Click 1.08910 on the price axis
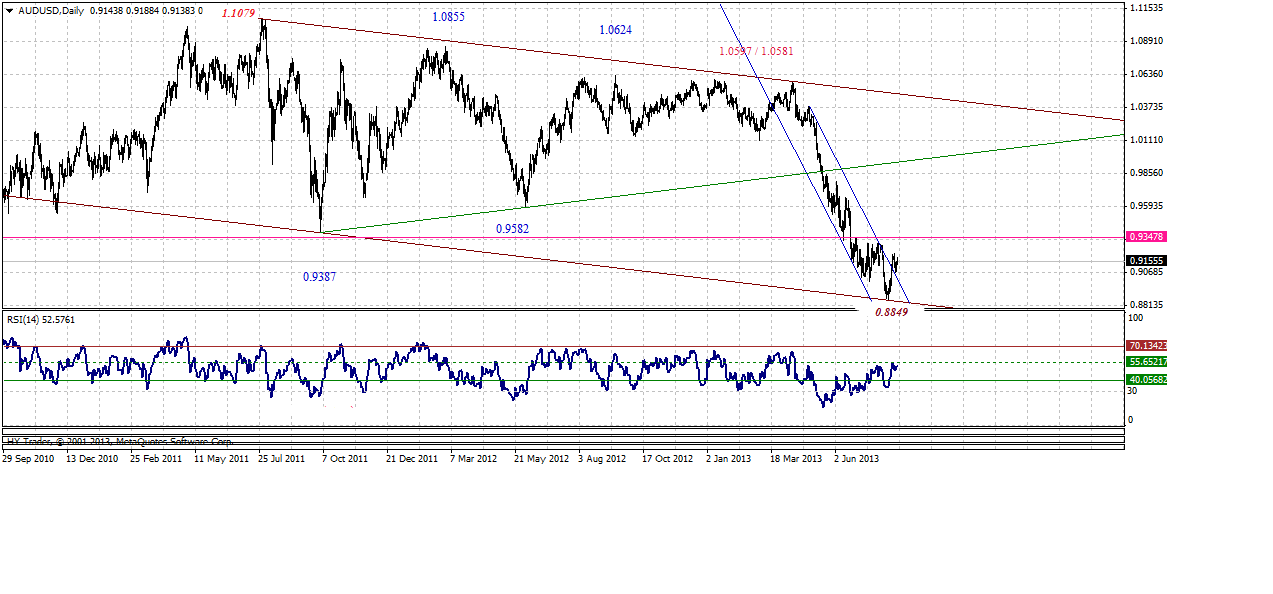 [1146, 41]
